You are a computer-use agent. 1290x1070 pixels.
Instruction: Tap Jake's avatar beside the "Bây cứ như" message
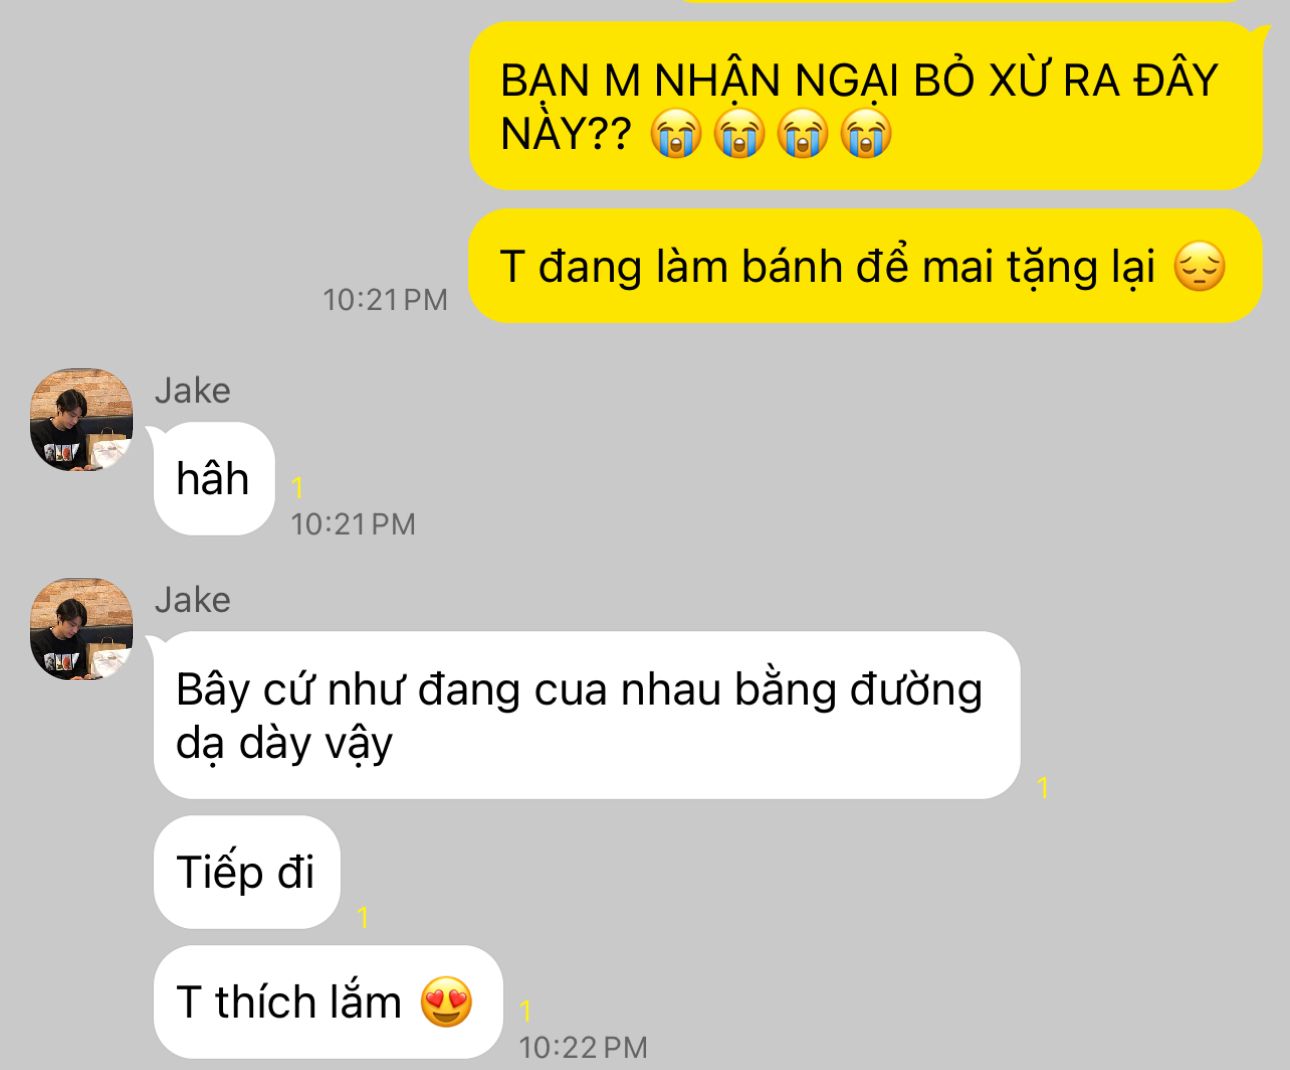coord(81,629)
